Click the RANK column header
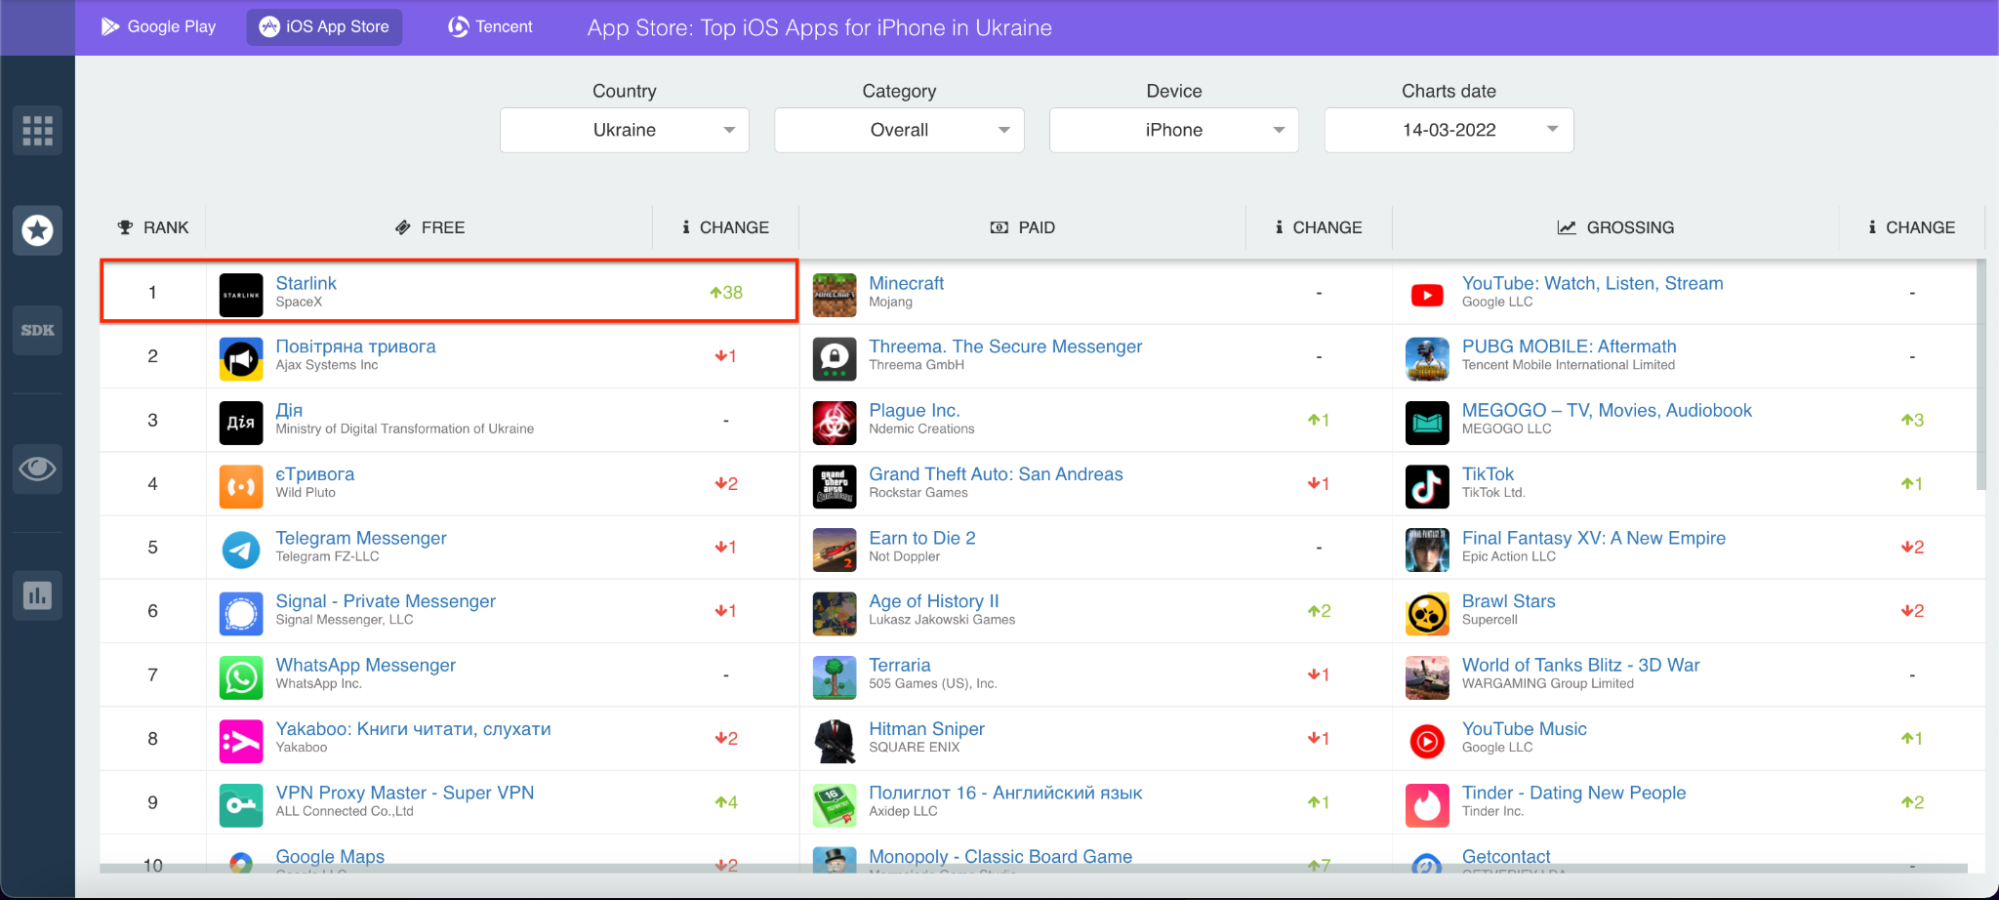 (x=153, y=228)
